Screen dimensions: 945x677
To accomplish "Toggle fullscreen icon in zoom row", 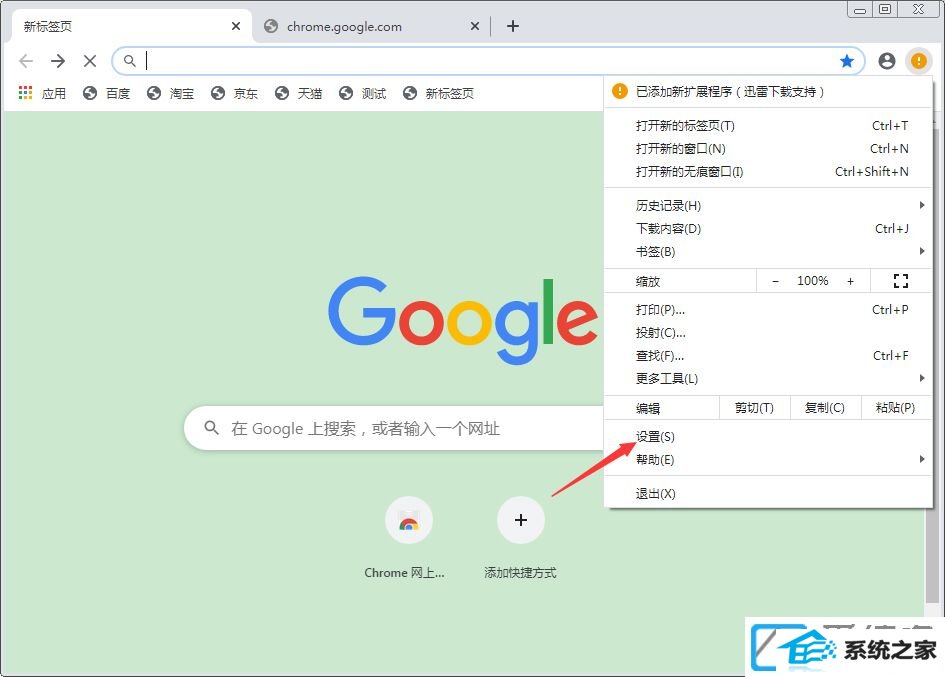I will pyautogui.click(x=900, y=281).
